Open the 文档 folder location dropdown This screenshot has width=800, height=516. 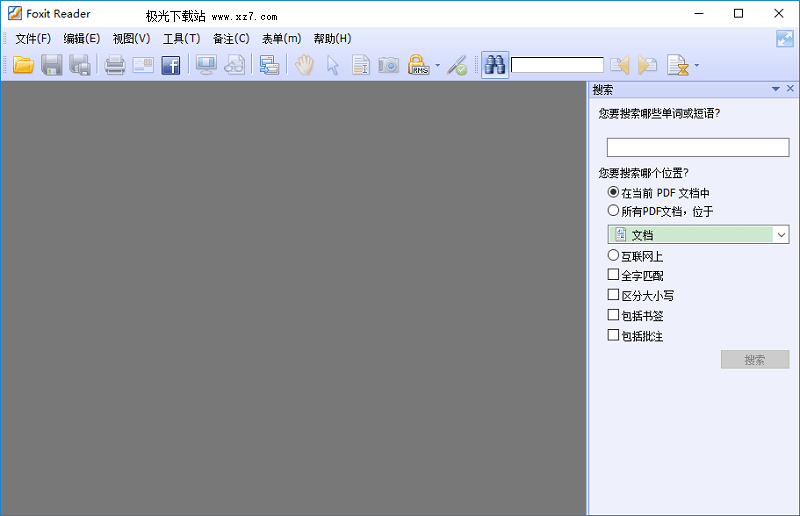[x=698, y=235]
